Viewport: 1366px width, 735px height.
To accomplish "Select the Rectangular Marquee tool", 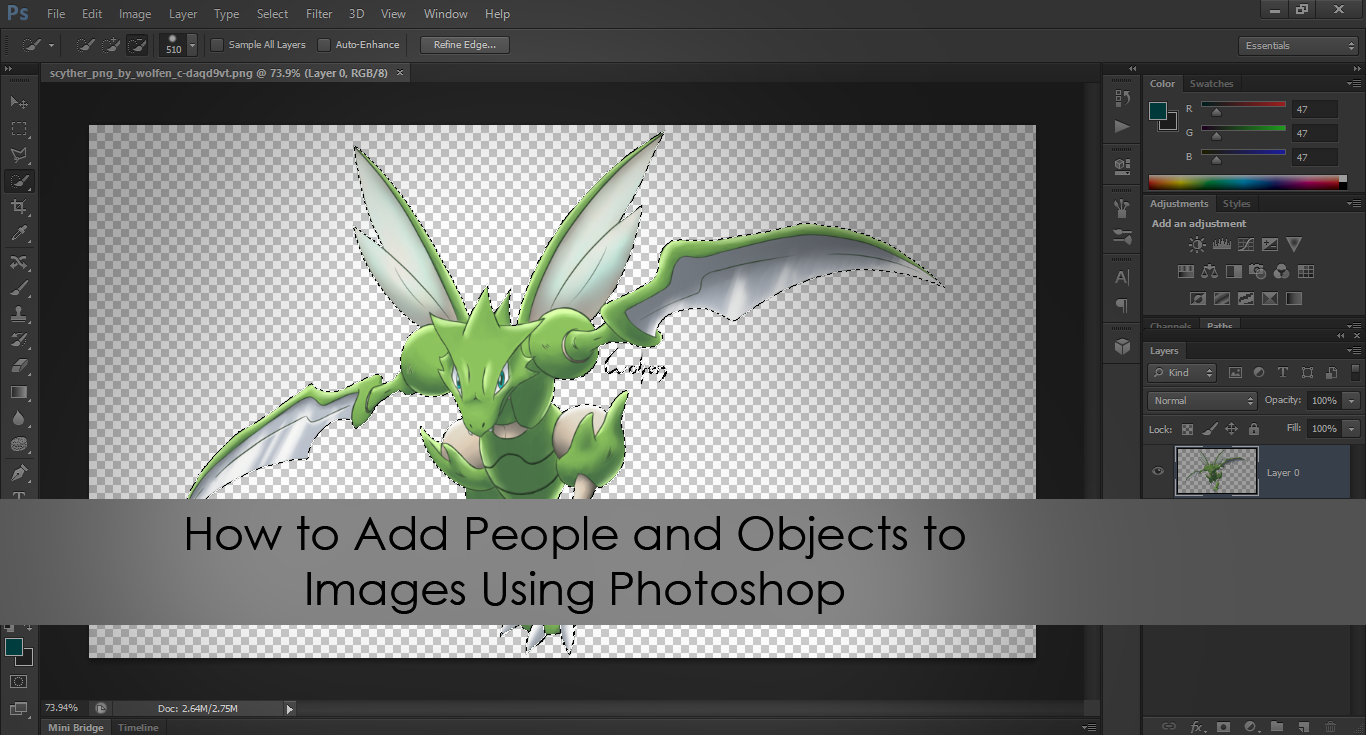I will tap(19, 129).
